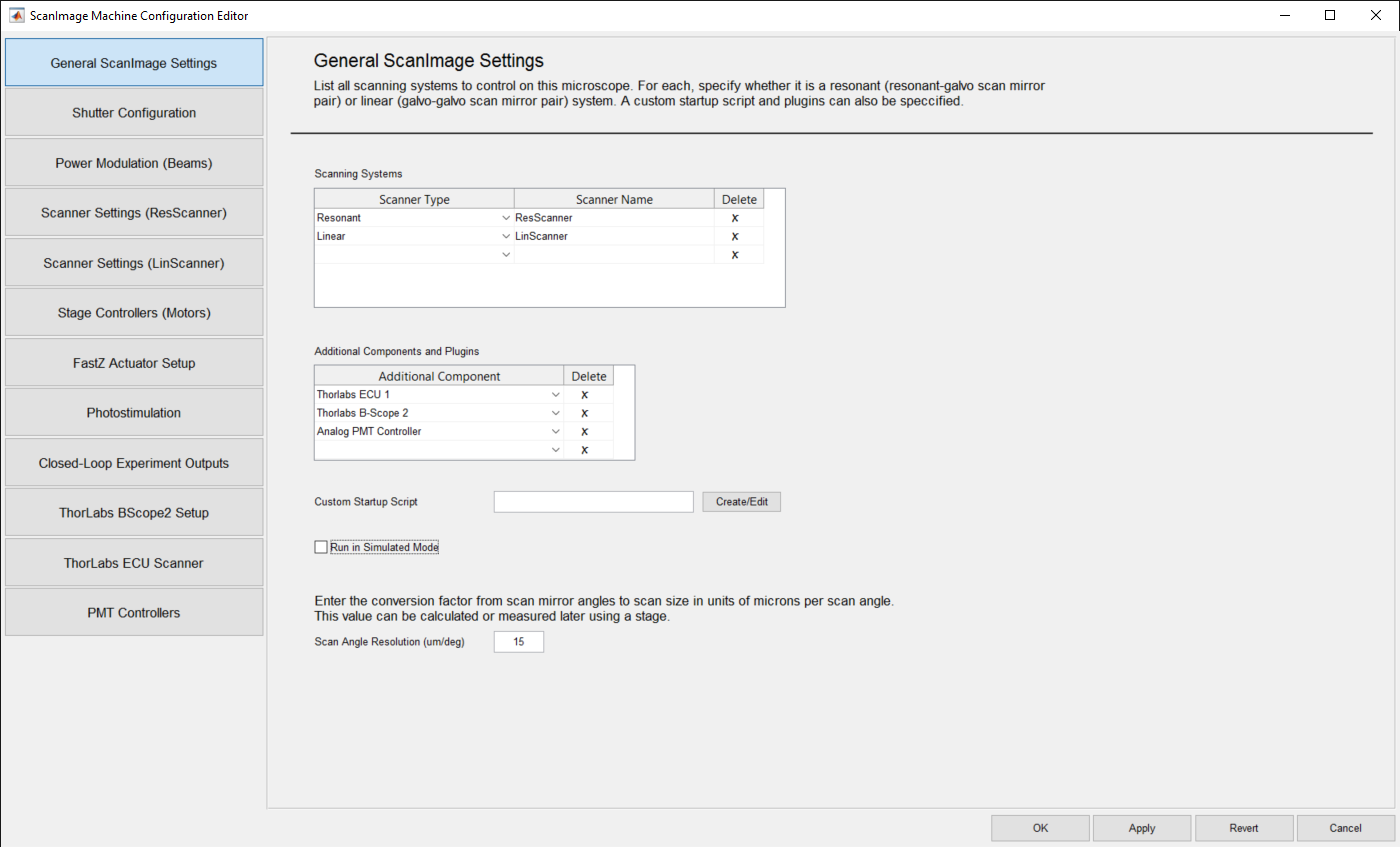This screenshot has height=847, width=1400.
Task: Click the Cancel button
Action: pyautogui.click(x=1346, y=828)
